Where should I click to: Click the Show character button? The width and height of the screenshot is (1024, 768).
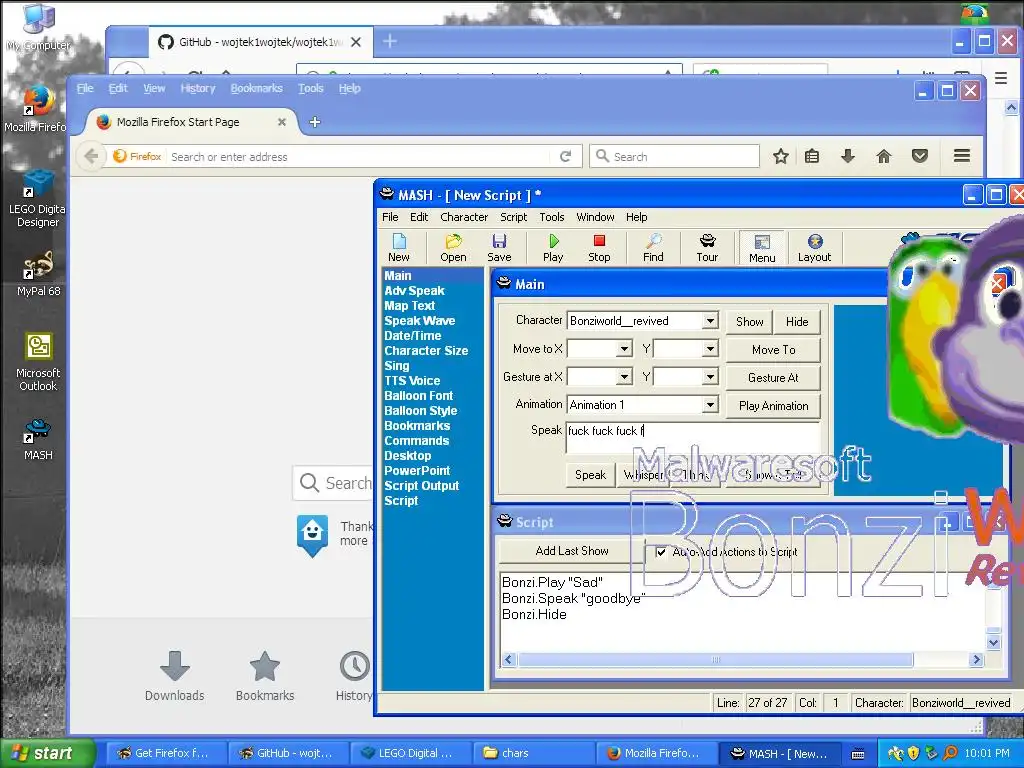(749, 321)
